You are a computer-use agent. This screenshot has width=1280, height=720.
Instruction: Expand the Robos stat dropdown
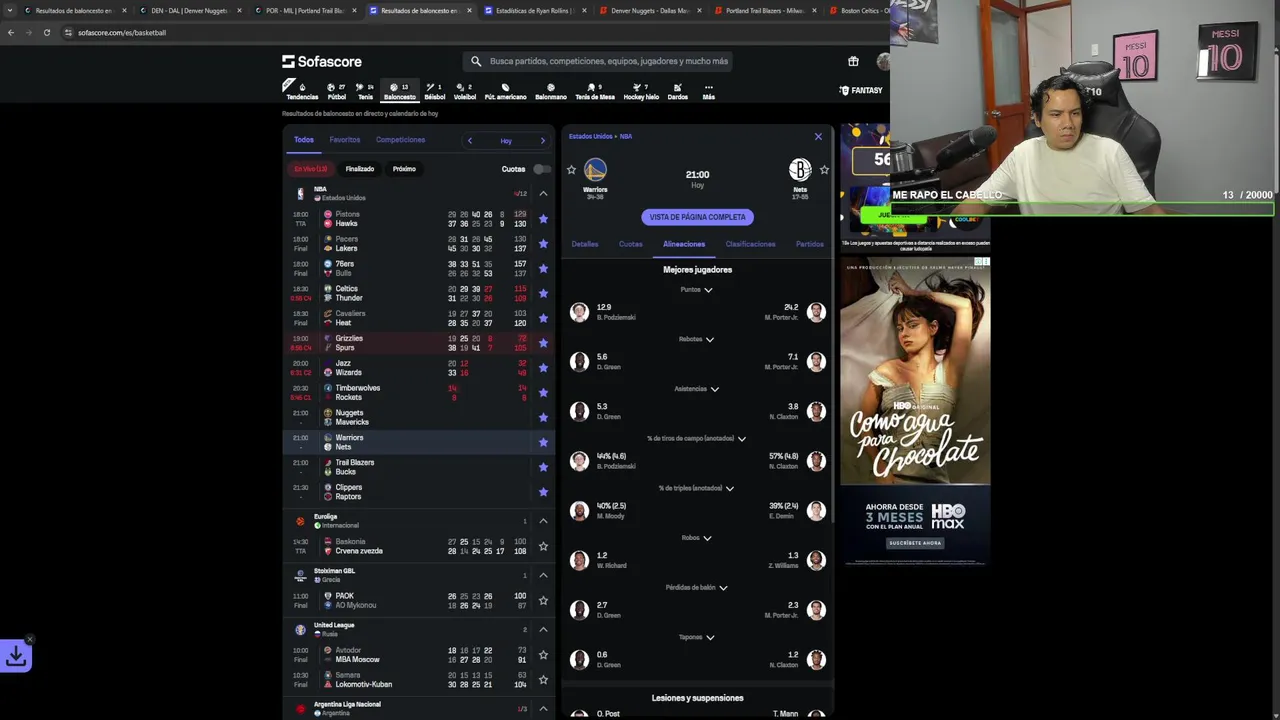[x=696, y=538]
